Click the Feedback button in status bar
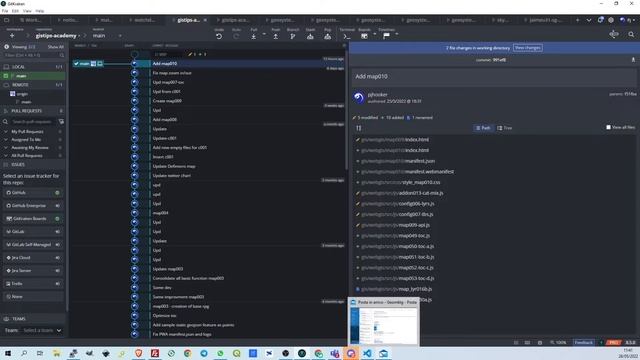 pos(584,342)
